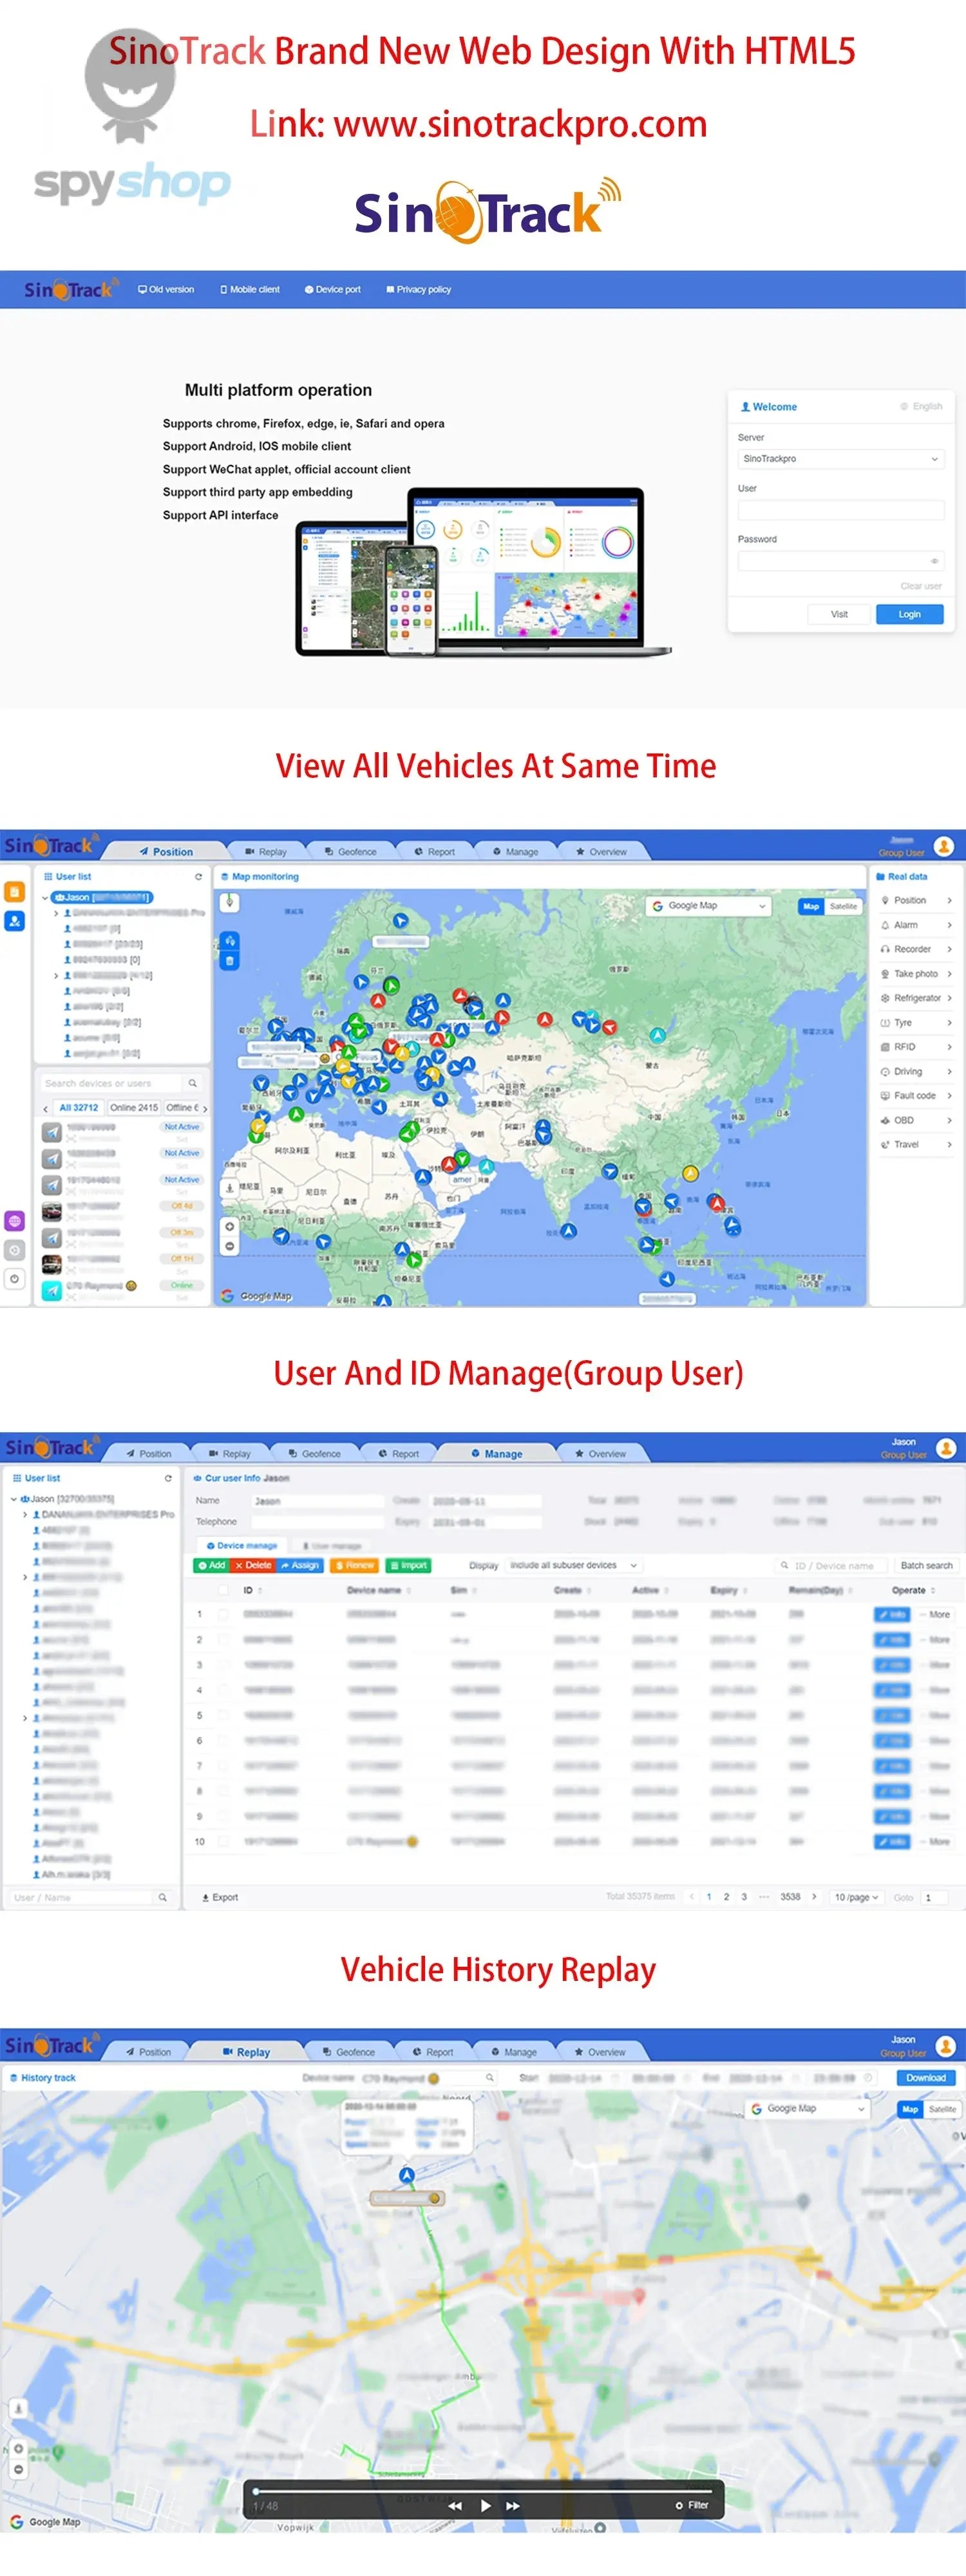Click the orange icon atop the left sidebar
The width and height of the screenshot is (966, 2576).
[x=14, y=891]
